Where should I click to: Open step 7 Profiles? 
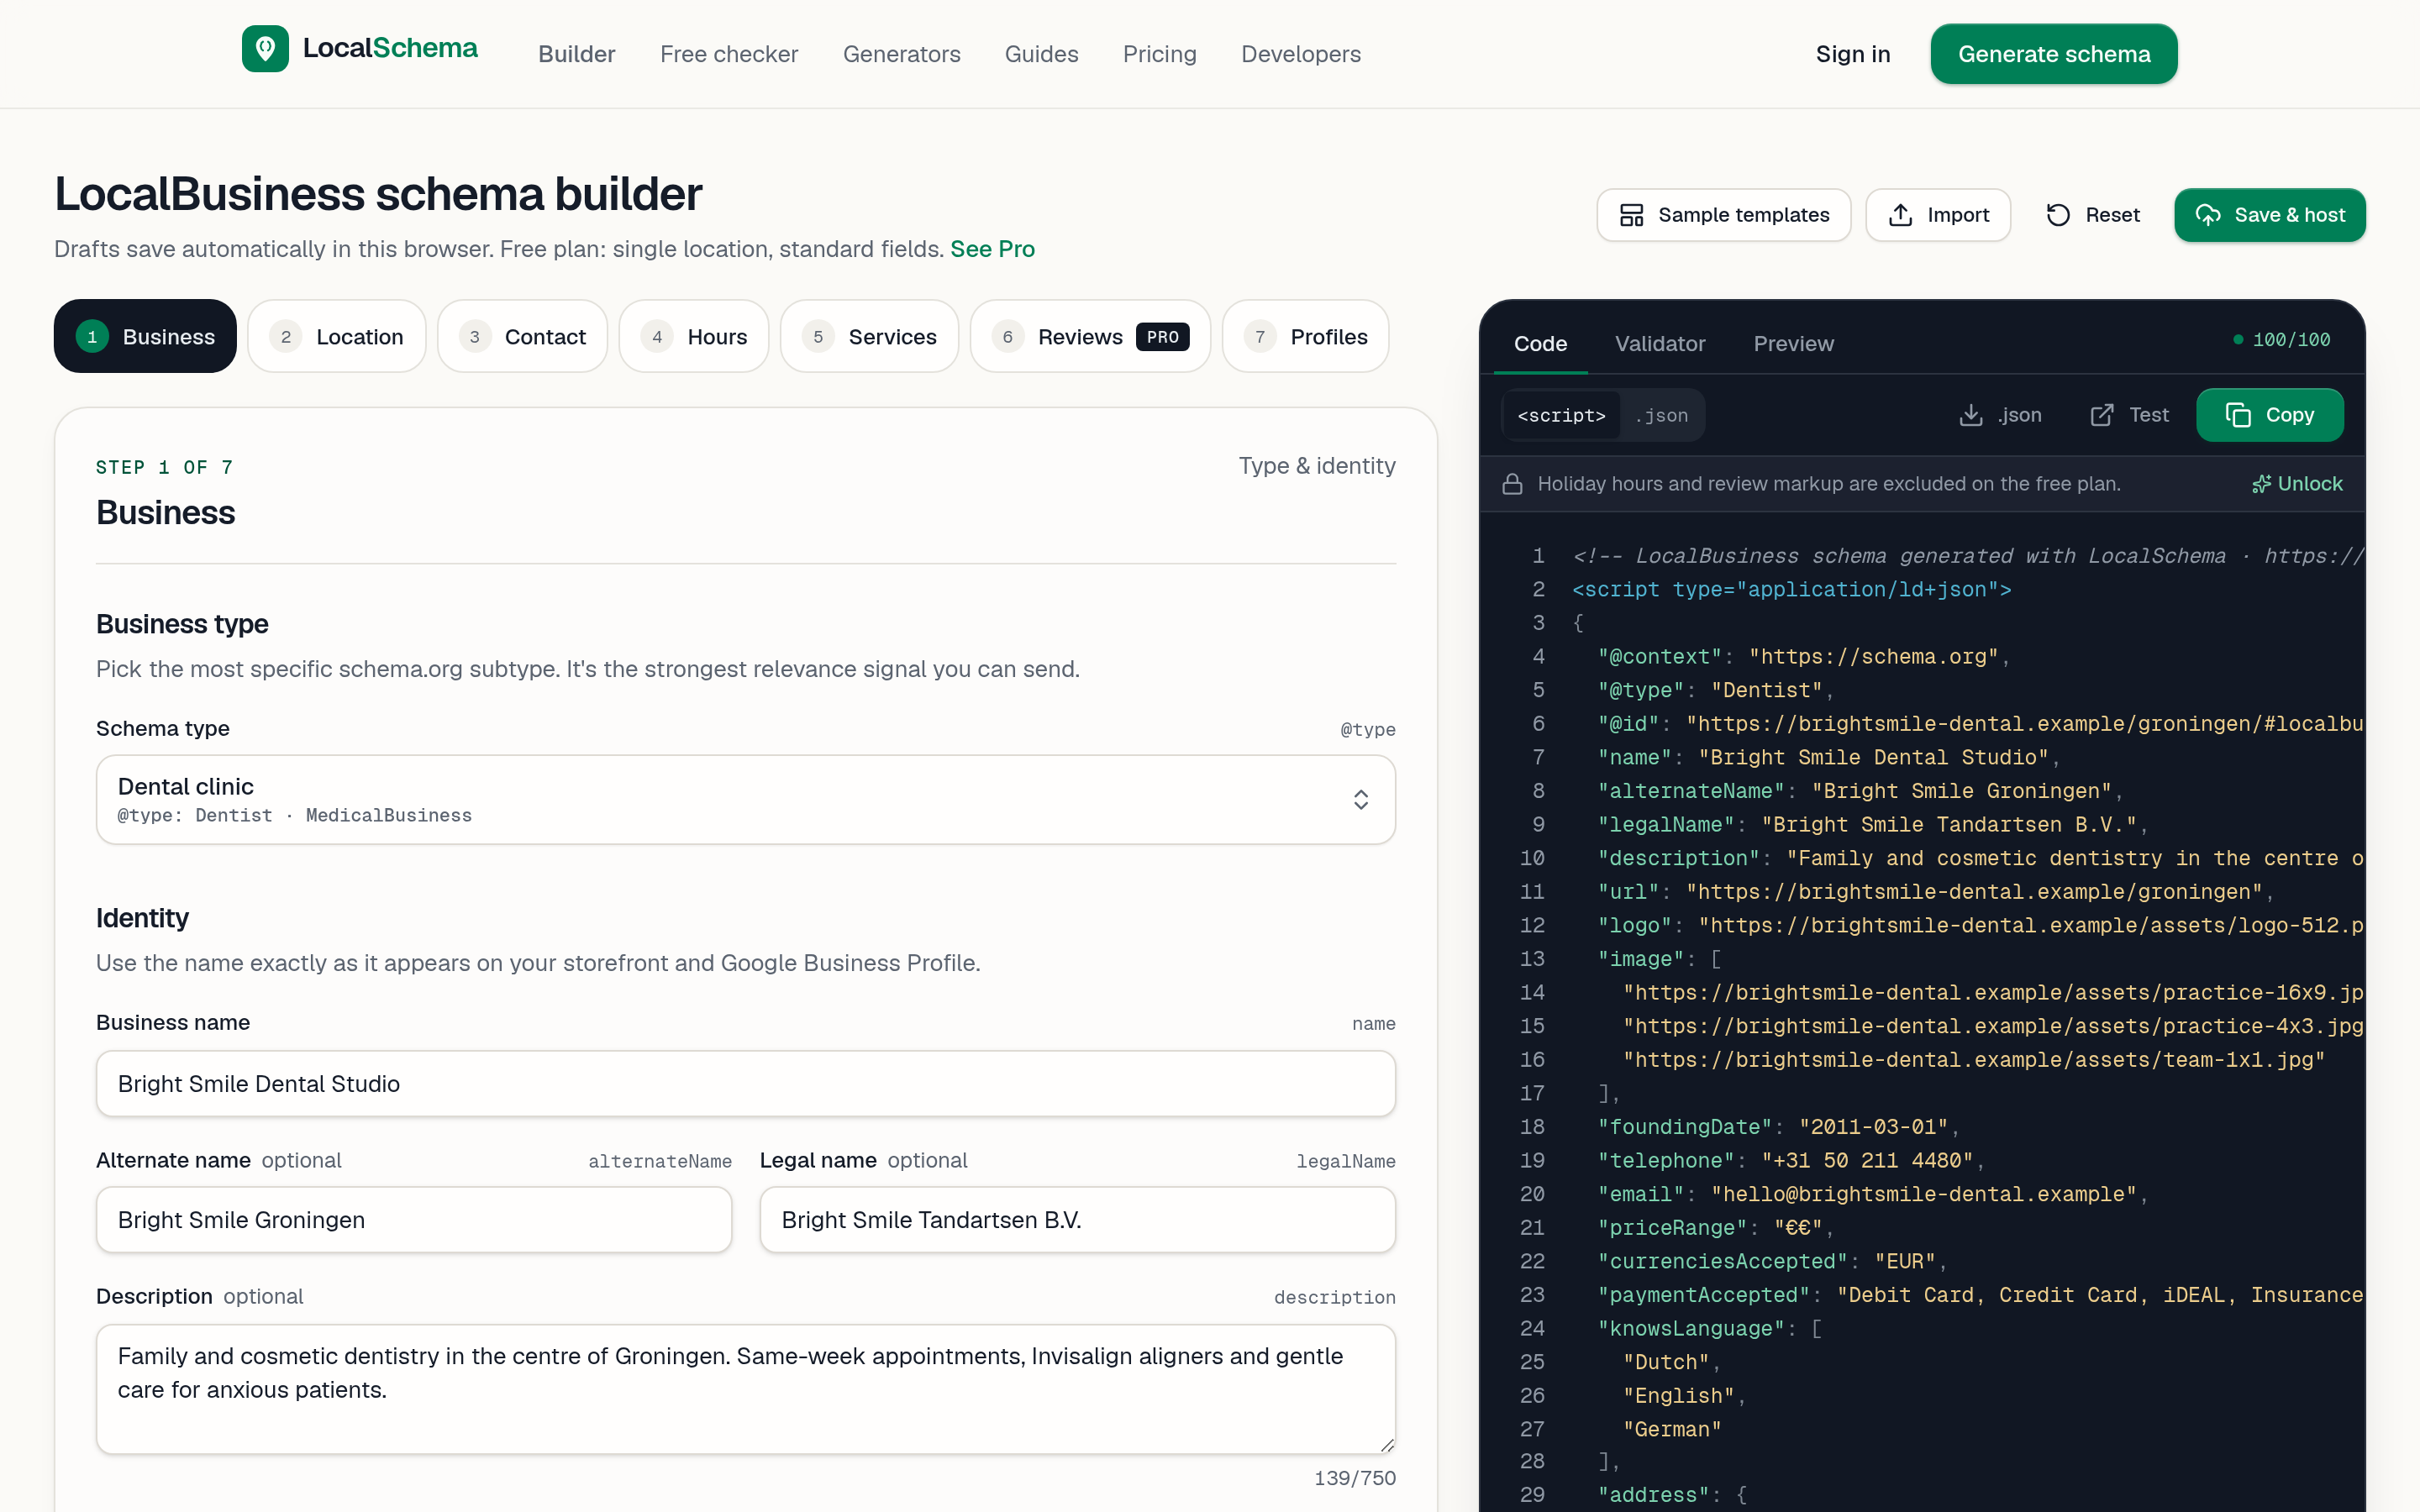point(1305,337)
